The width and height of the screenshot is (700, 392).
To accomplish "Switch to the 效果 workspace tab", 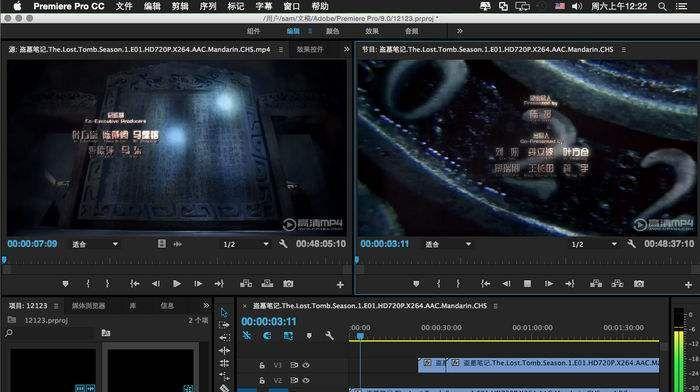I will pos(372,31).
